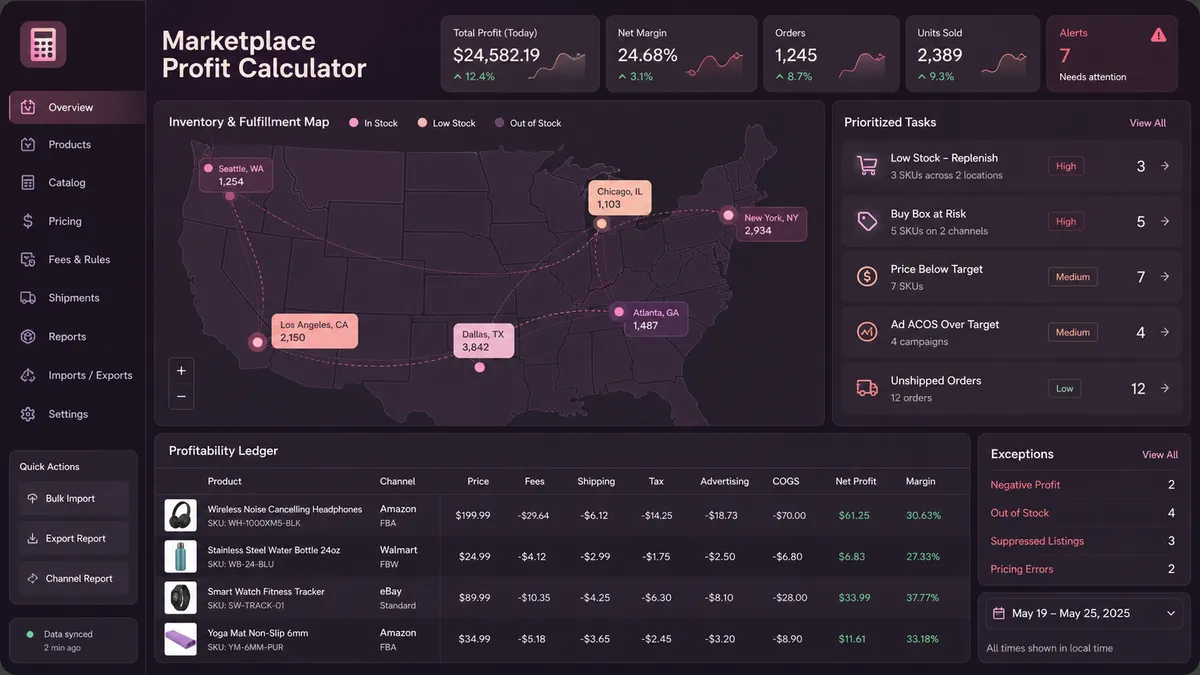Select the Dallas, TX map label
The height and width of the screenshot is (675, 1200).
pos(483,340)
